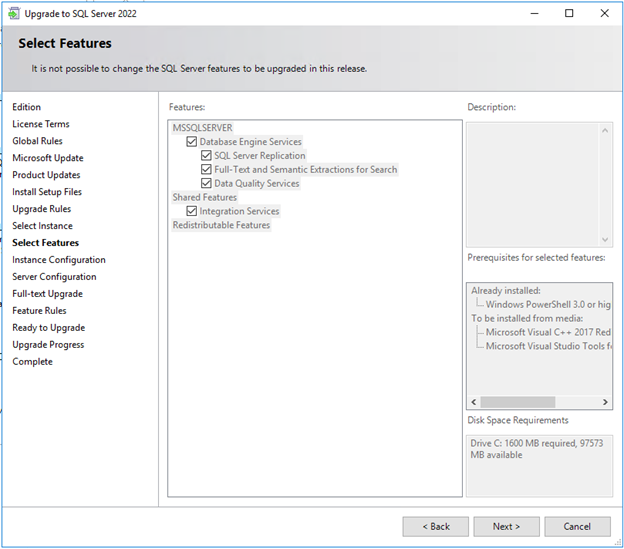Click the Upgrade Rules step
Screen dimensions: 624x549
(41, 209)
